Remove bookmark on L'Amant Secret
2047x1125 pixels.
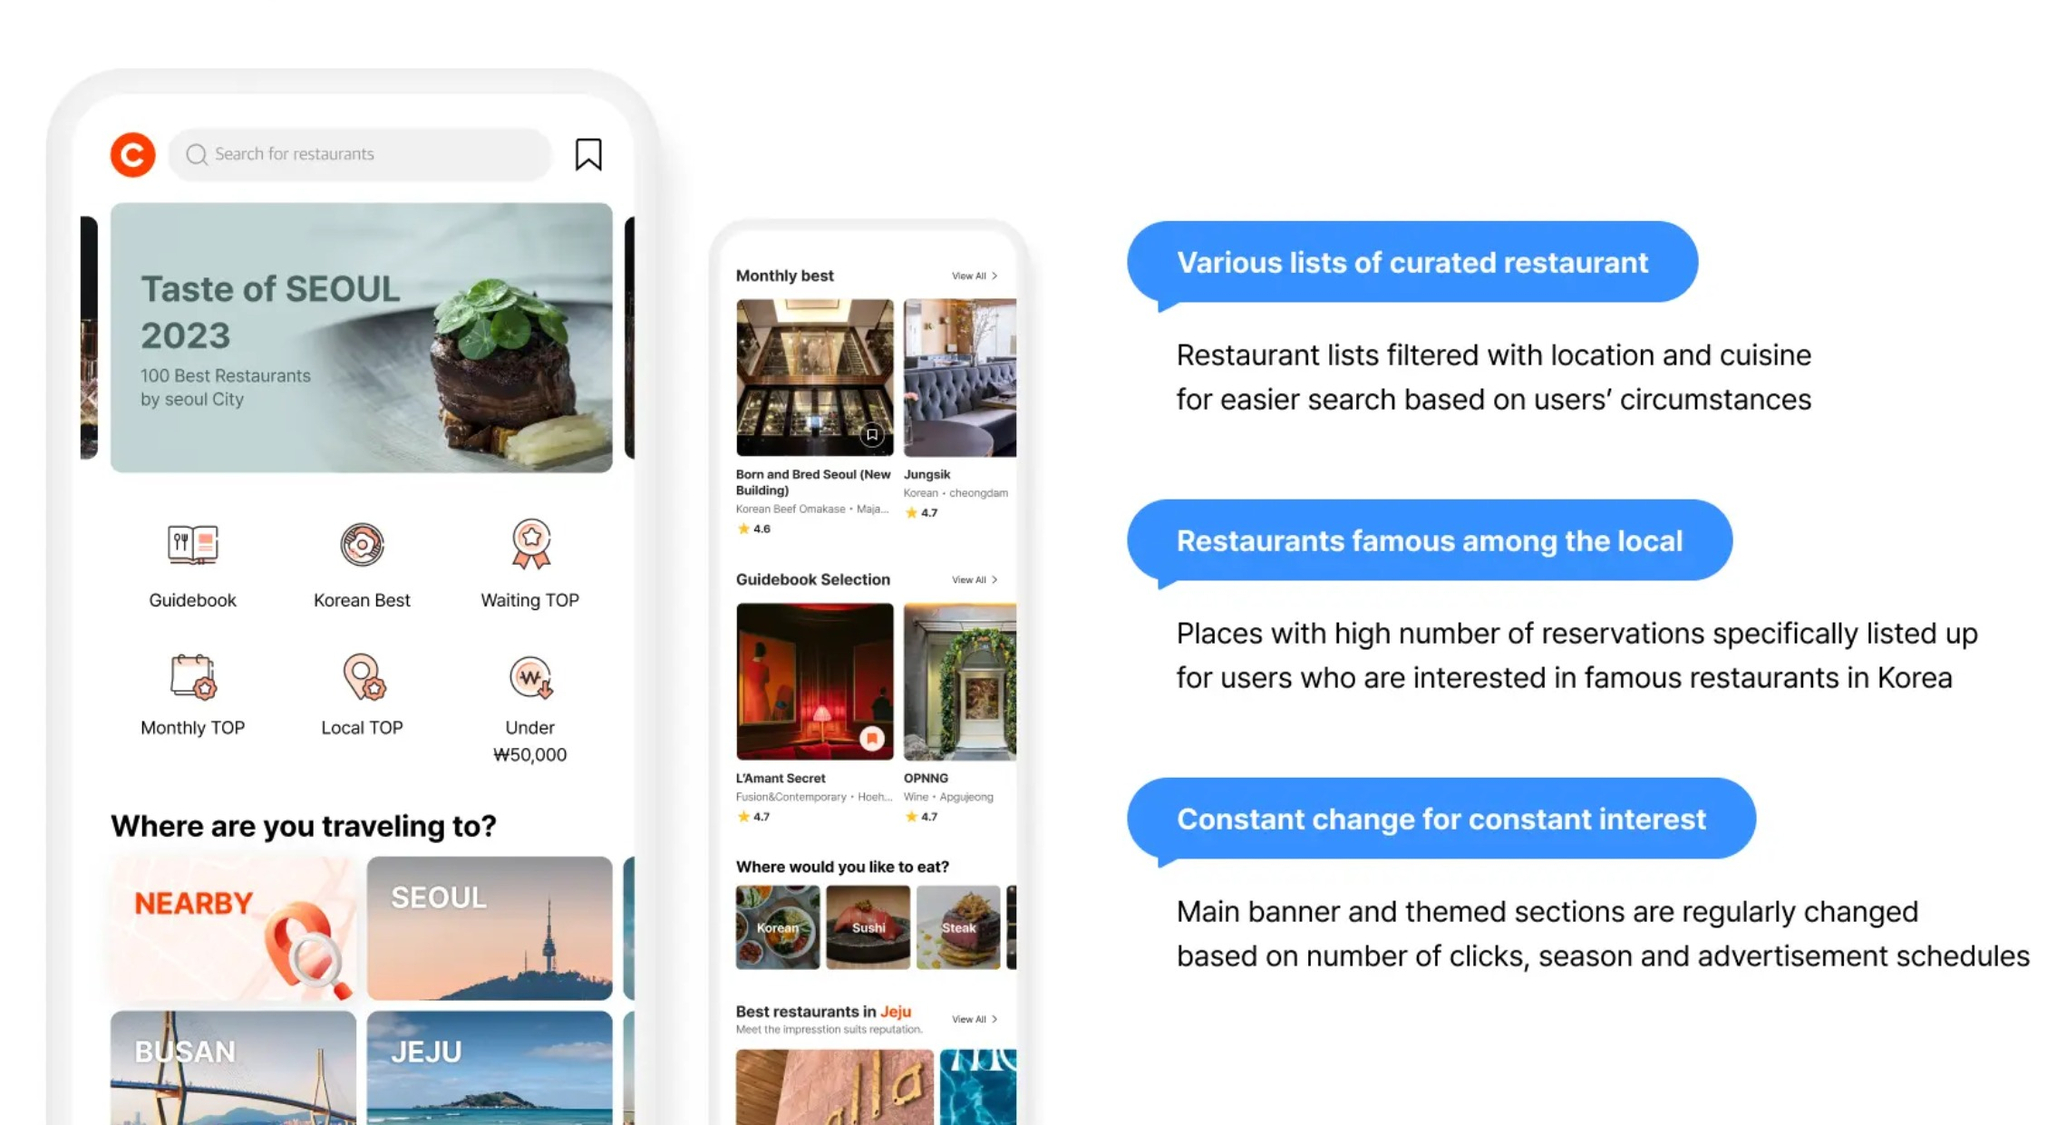click(872, 739)
